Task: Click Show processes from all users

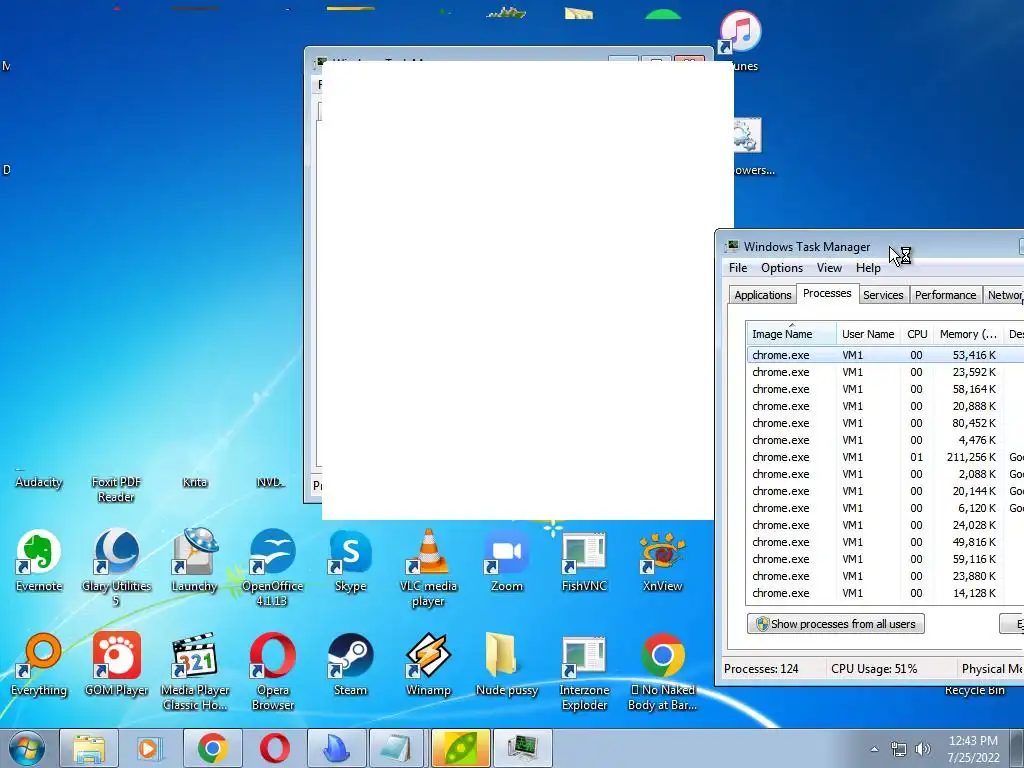Action: click(835, 624)
